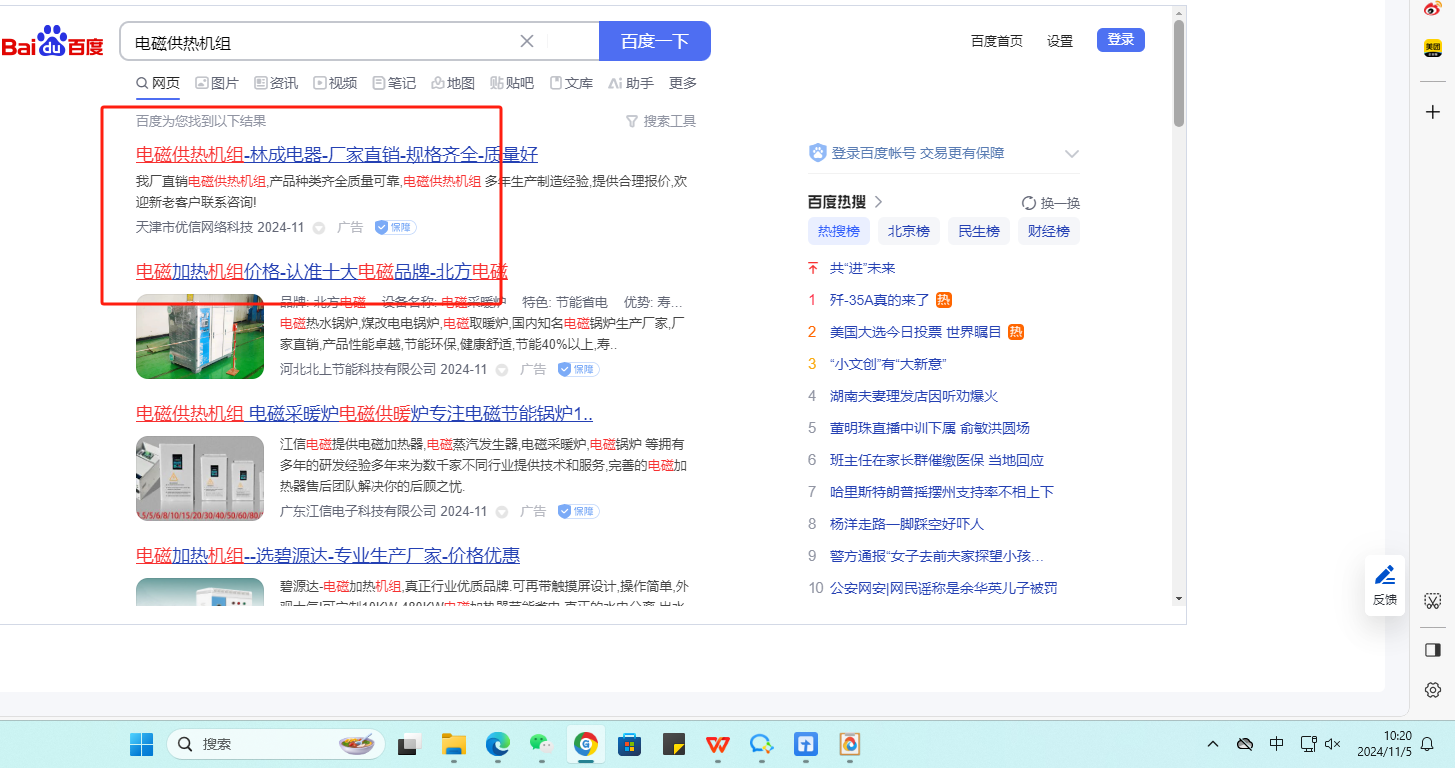
Task: Show hidden system tray icons
Action: coord(1213,744)
